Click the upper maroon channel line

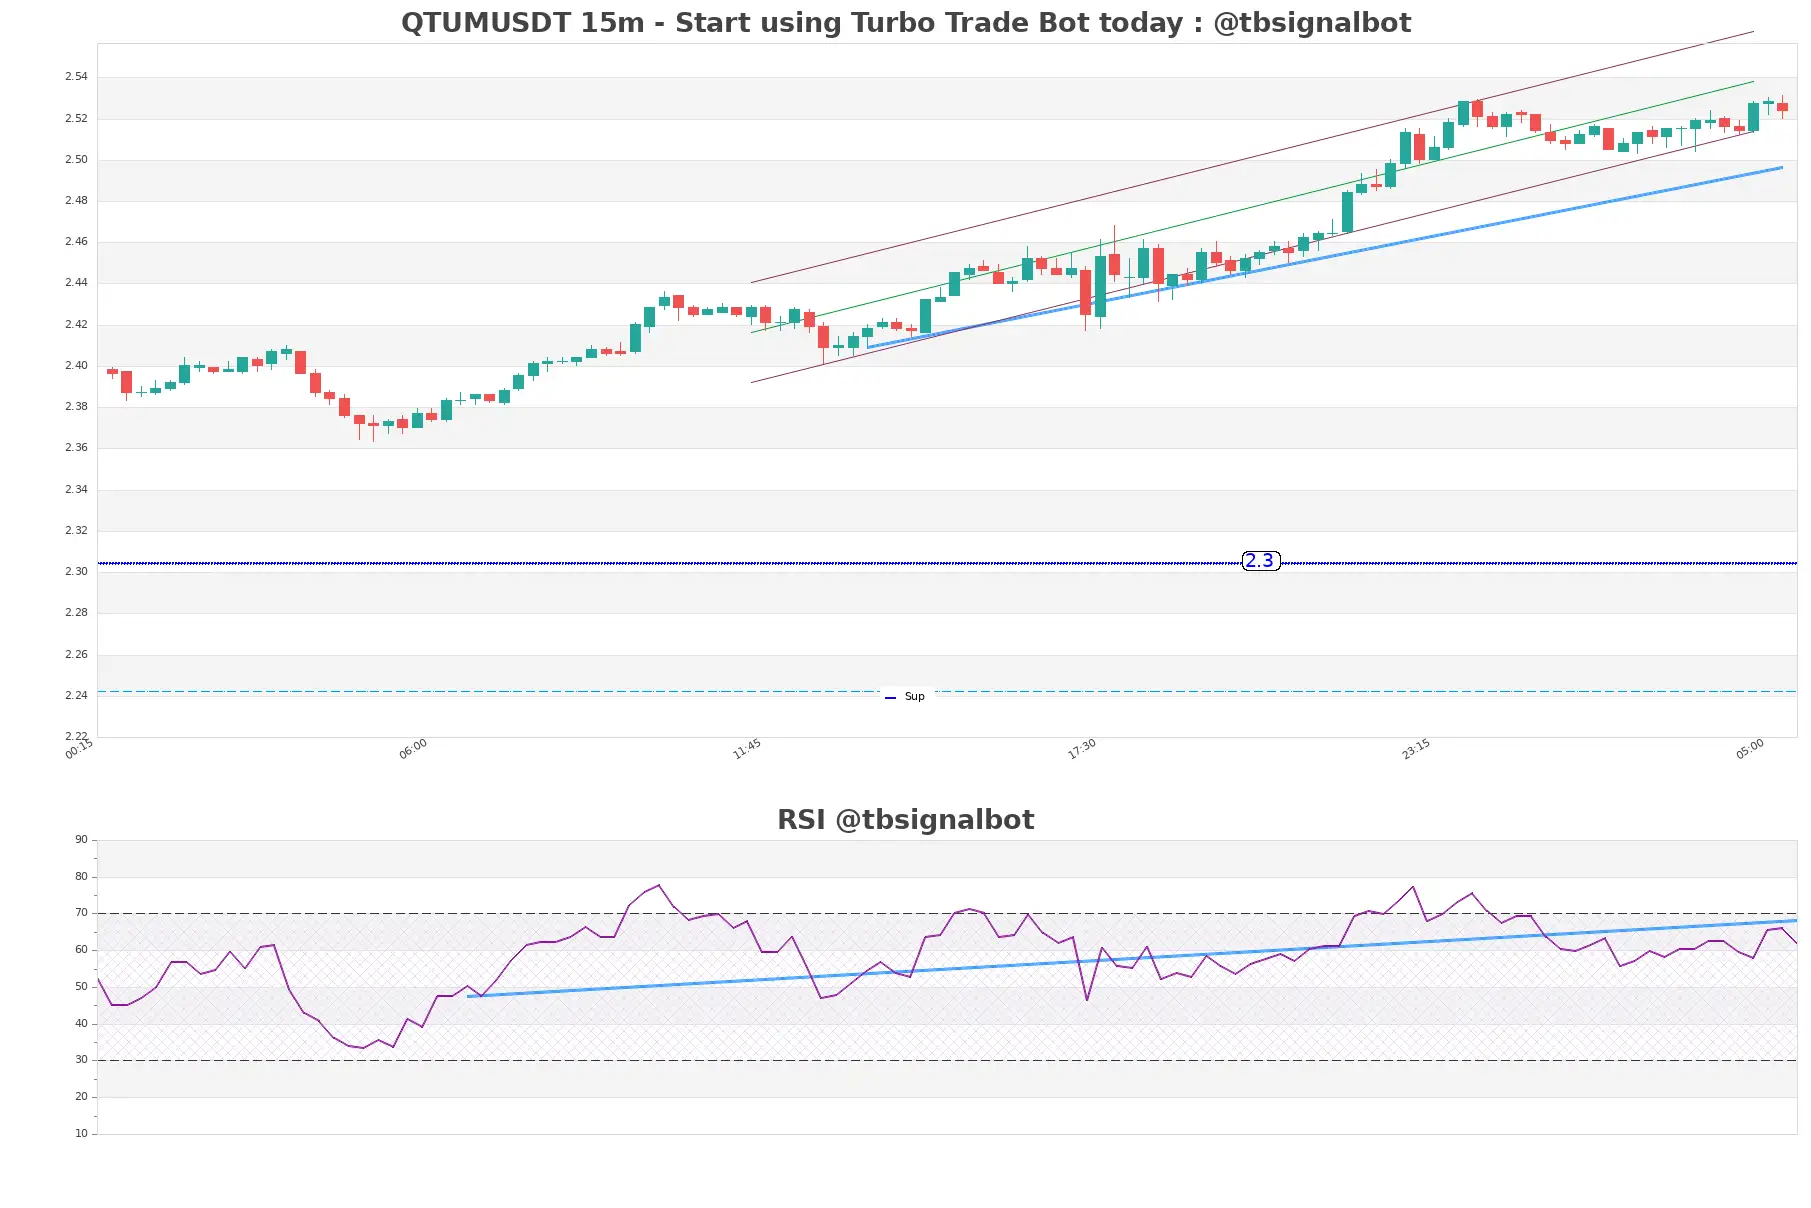[1252, 157]
